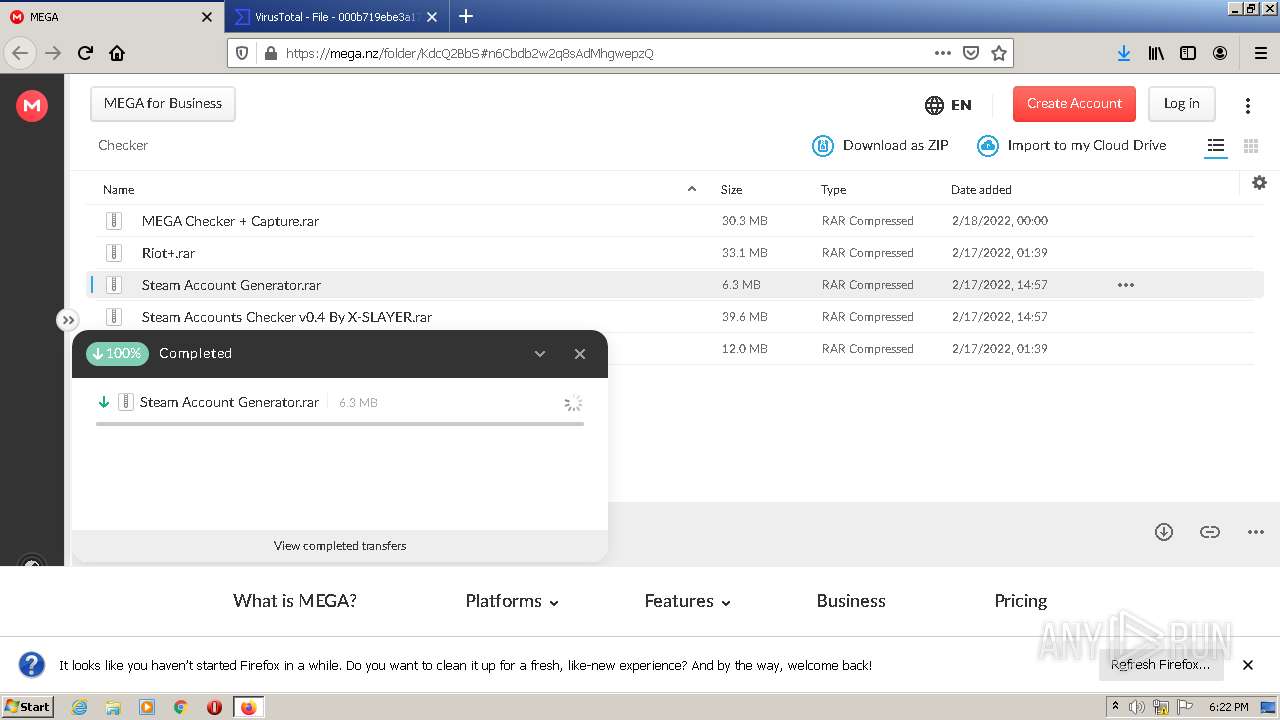
Task: Open Windows Start menu
Action: coord(28,706)
